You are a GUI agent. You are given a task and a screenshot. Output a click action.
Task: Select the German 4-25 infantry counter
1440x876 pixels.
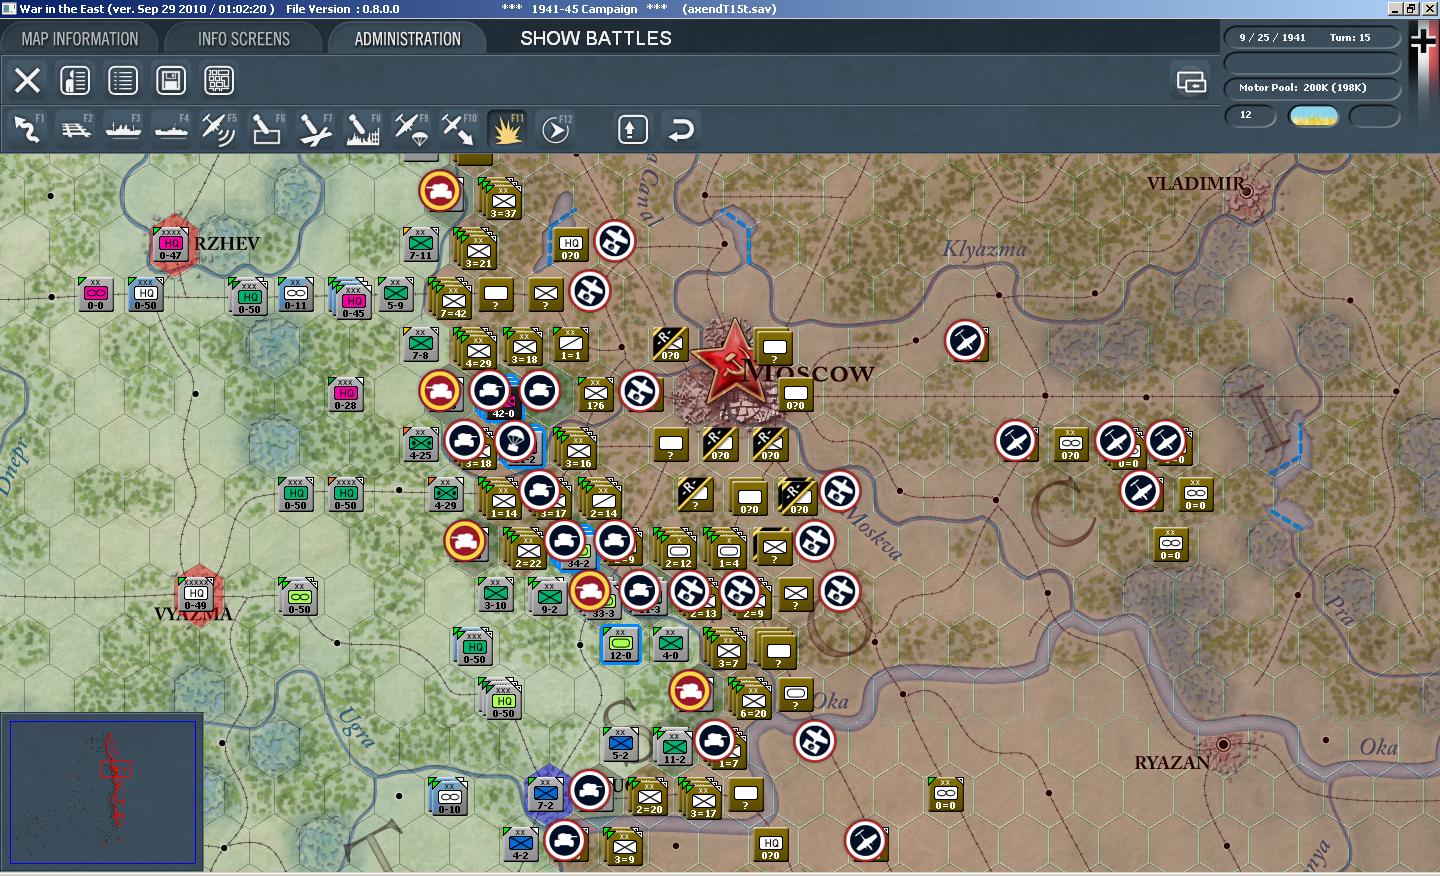[420, 445]
